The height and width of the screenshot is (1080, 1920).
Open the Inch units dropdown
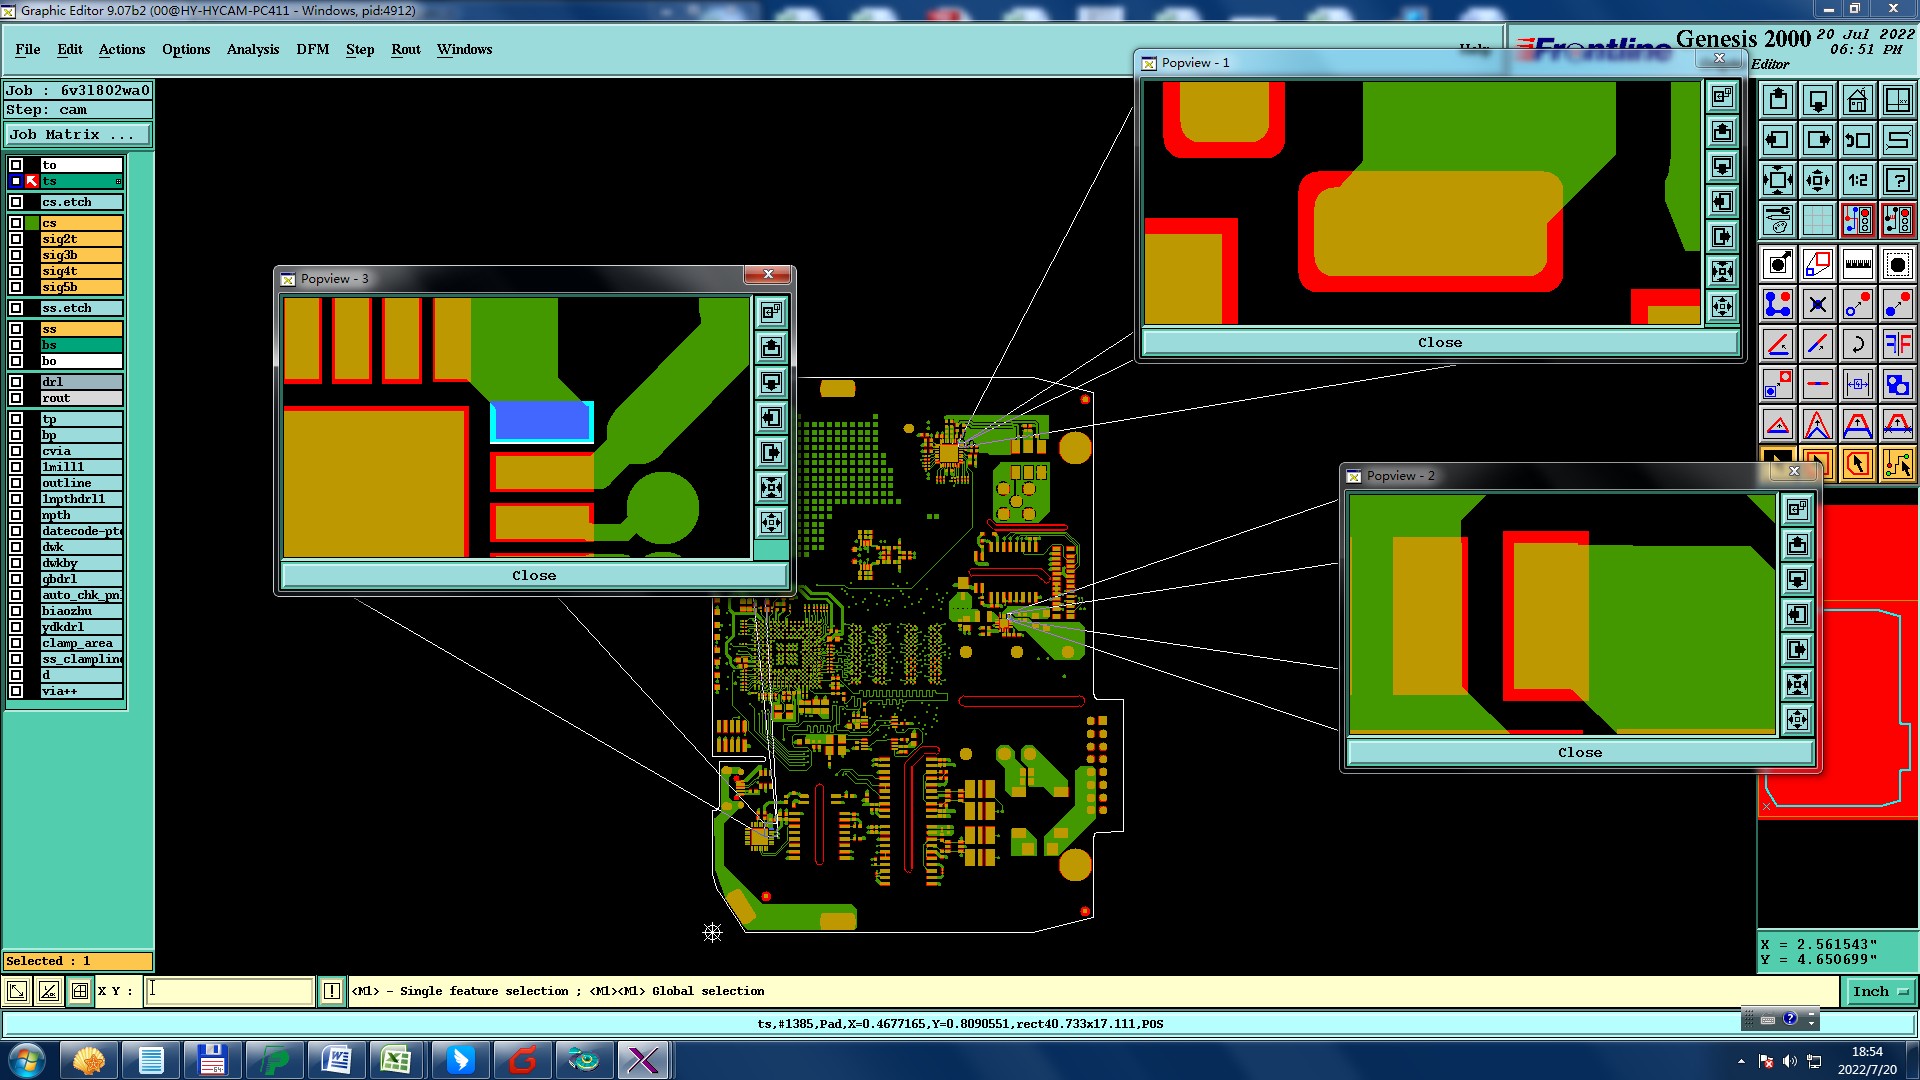coord(1881,992)
